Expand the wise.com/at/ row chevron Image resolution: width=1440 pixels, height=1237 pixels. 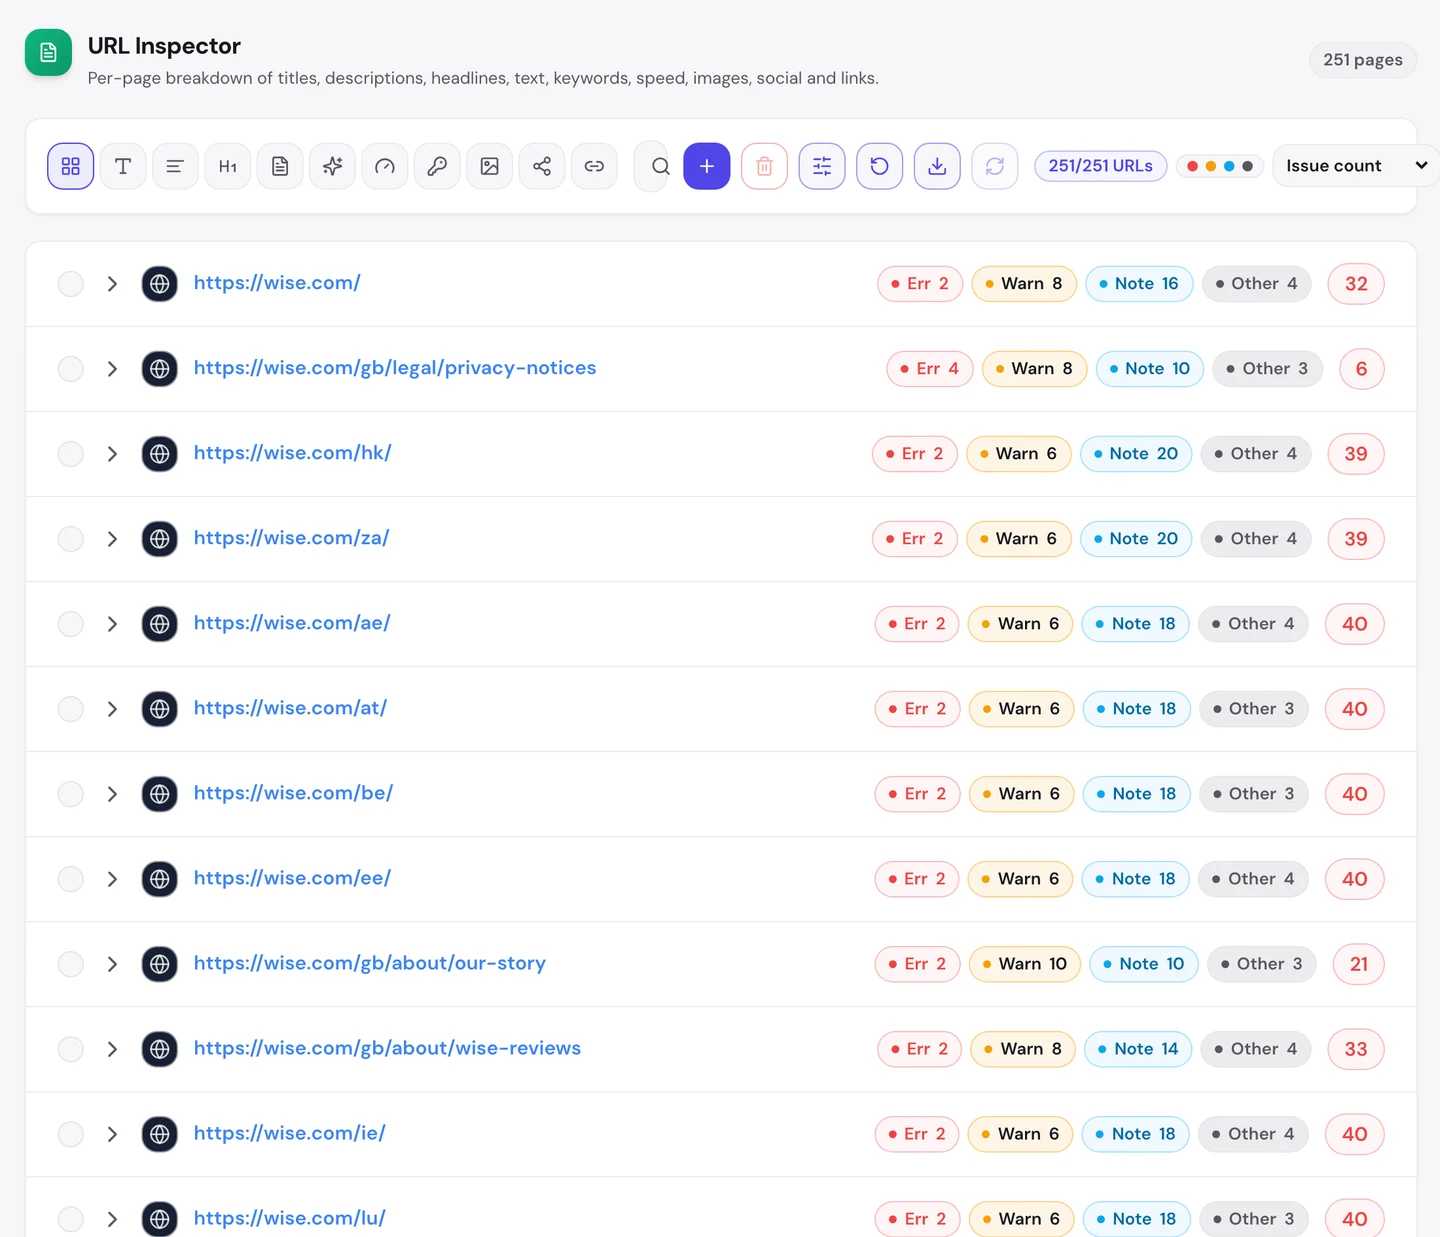tap(112, 709)
